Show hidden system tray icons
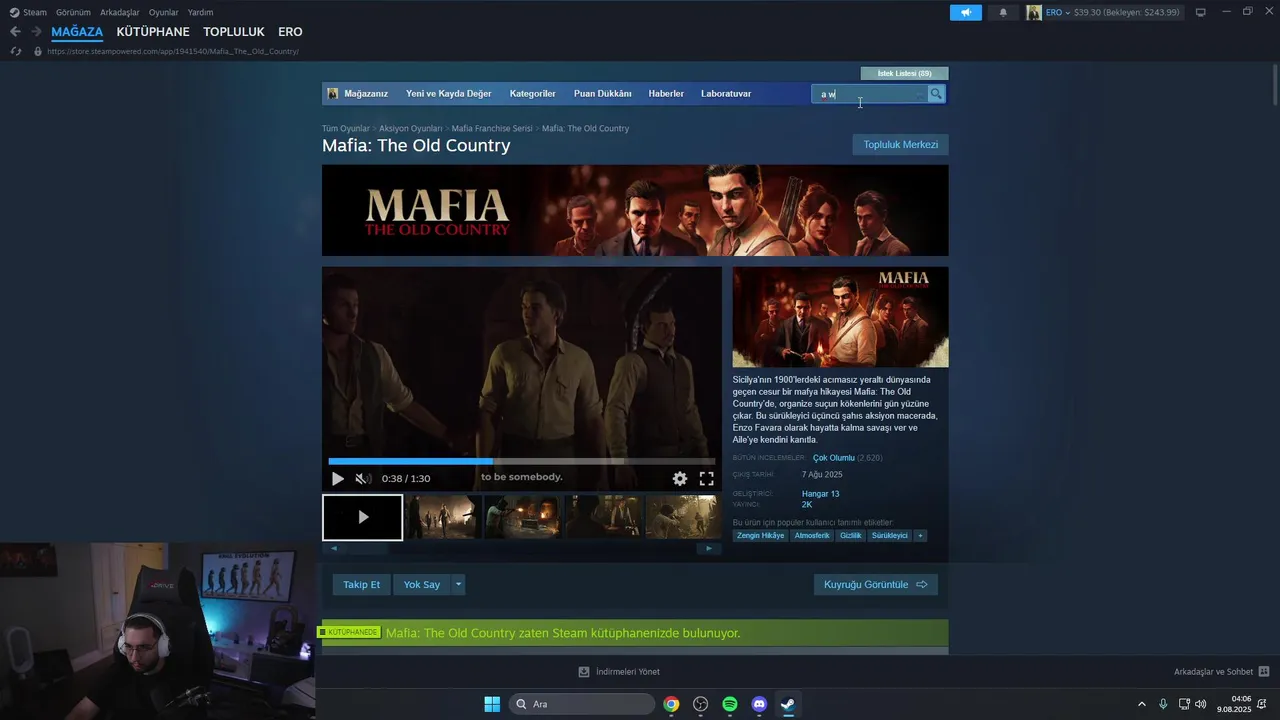This screenshot has width=1280, height=720. click(x=1142, y=704)
